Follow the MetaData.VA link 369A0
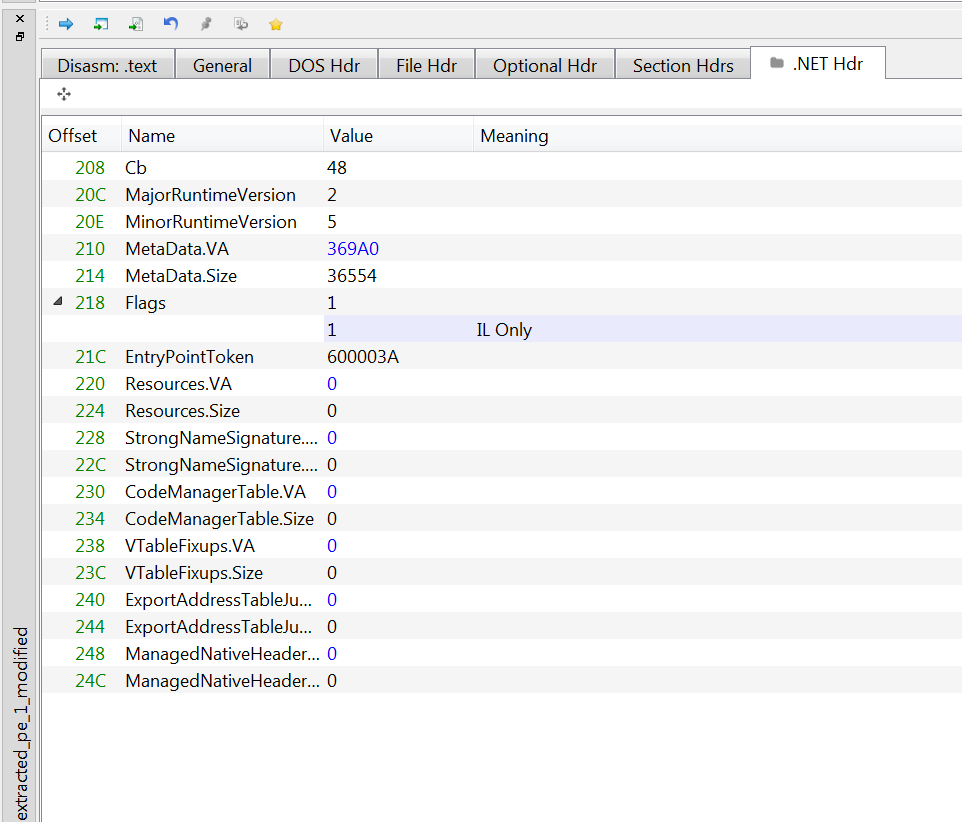The height and width of the screenshot is (822, 962). [353, 249]
